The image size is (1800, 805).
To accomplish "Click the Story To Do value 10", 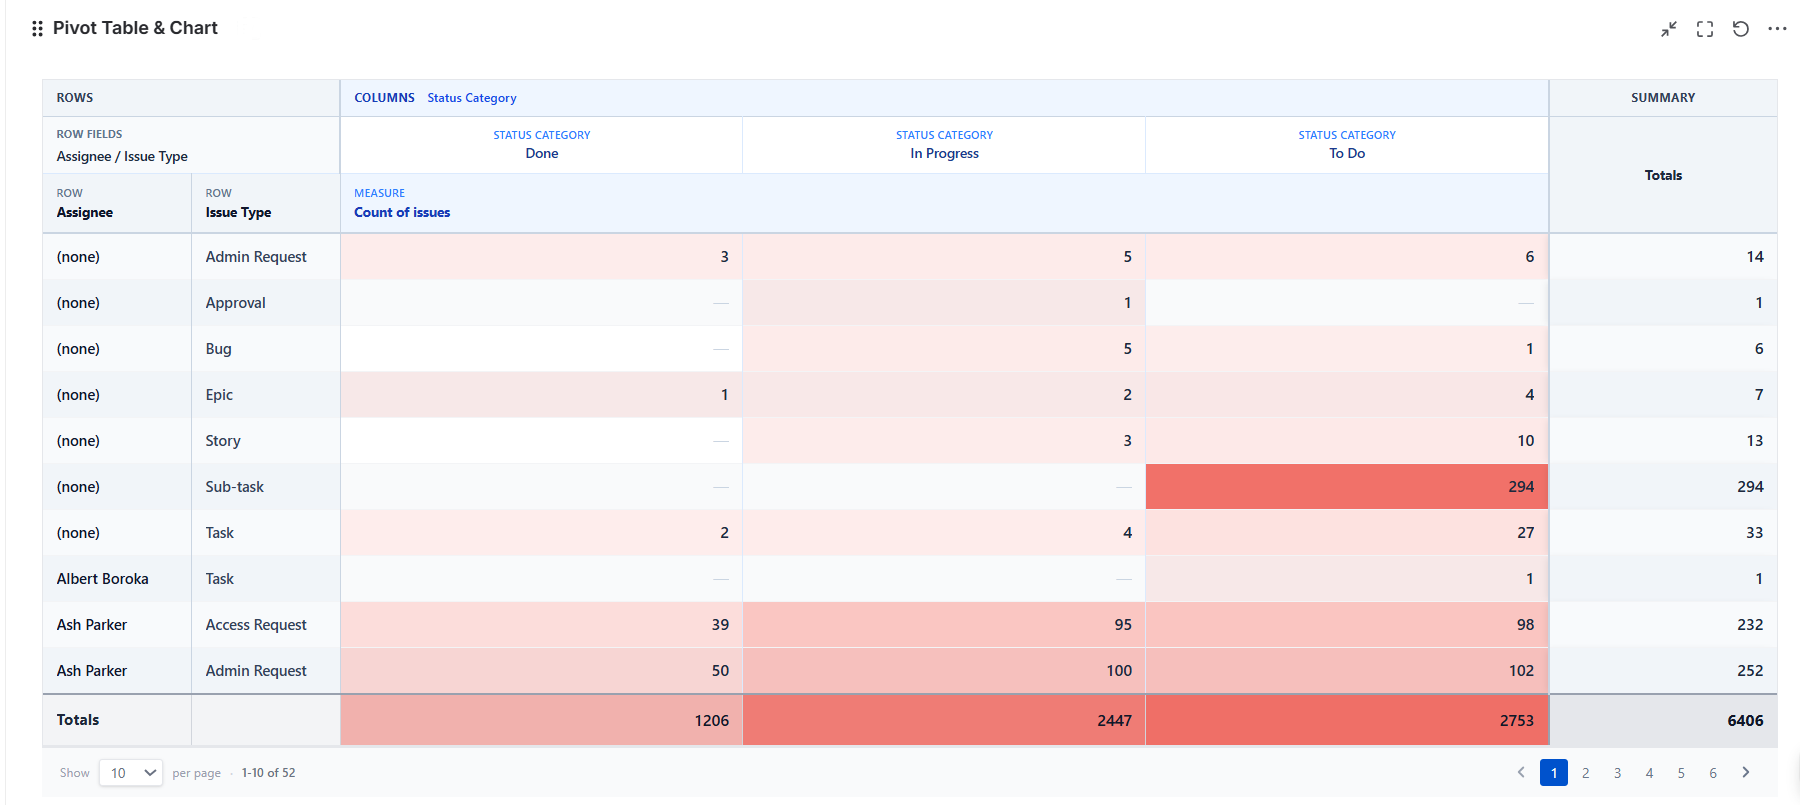I will 1347,441.
